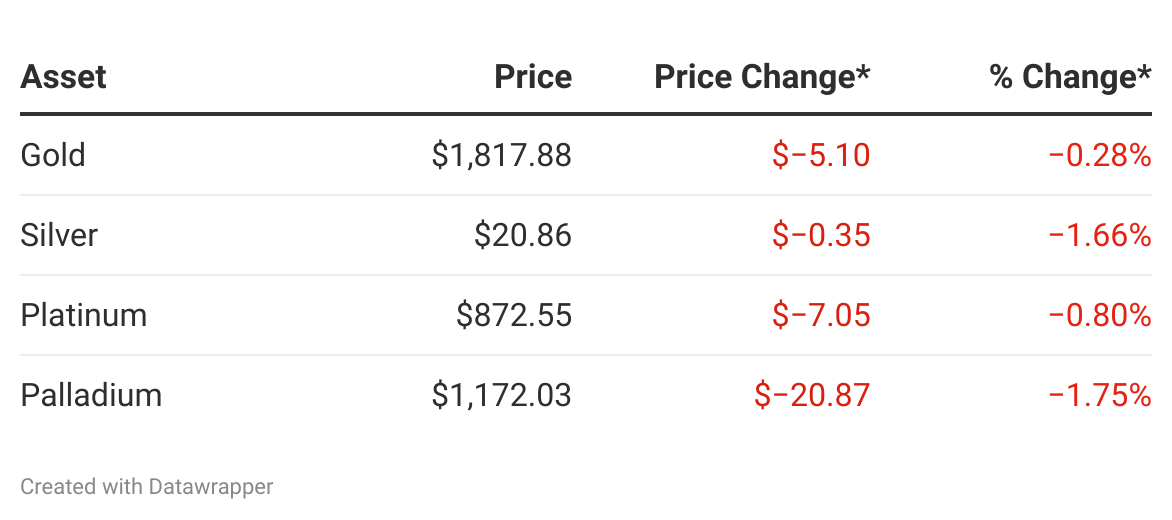Click Gold price change $-5.10
Screen dimensions: 1172x520
(821, 155)
